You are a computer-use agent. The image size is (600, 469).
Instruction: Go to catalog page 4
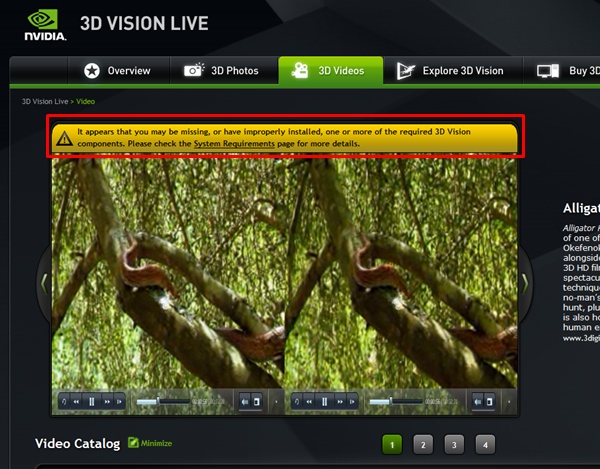coord(485,445)
